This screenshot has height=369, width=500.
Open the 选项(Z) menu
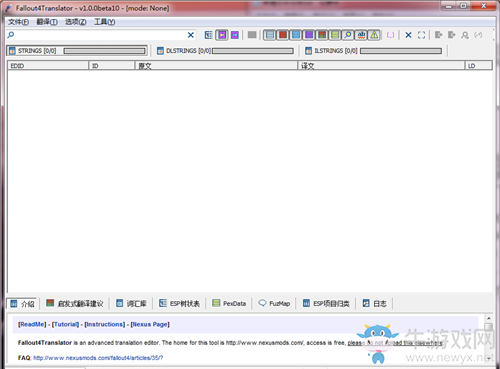coord(76,22)
